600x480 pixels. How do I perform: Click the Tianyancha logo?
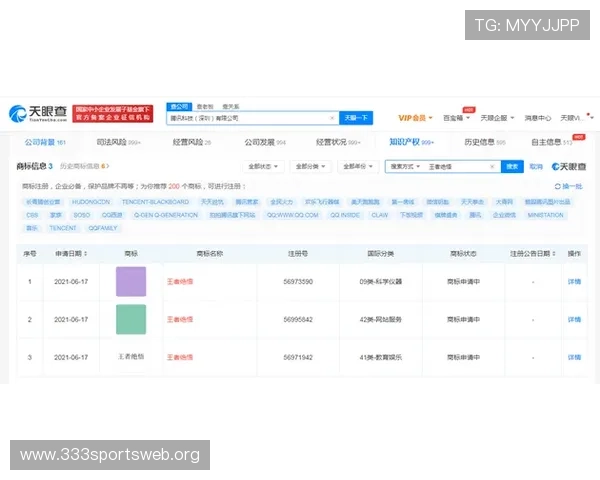38,113
